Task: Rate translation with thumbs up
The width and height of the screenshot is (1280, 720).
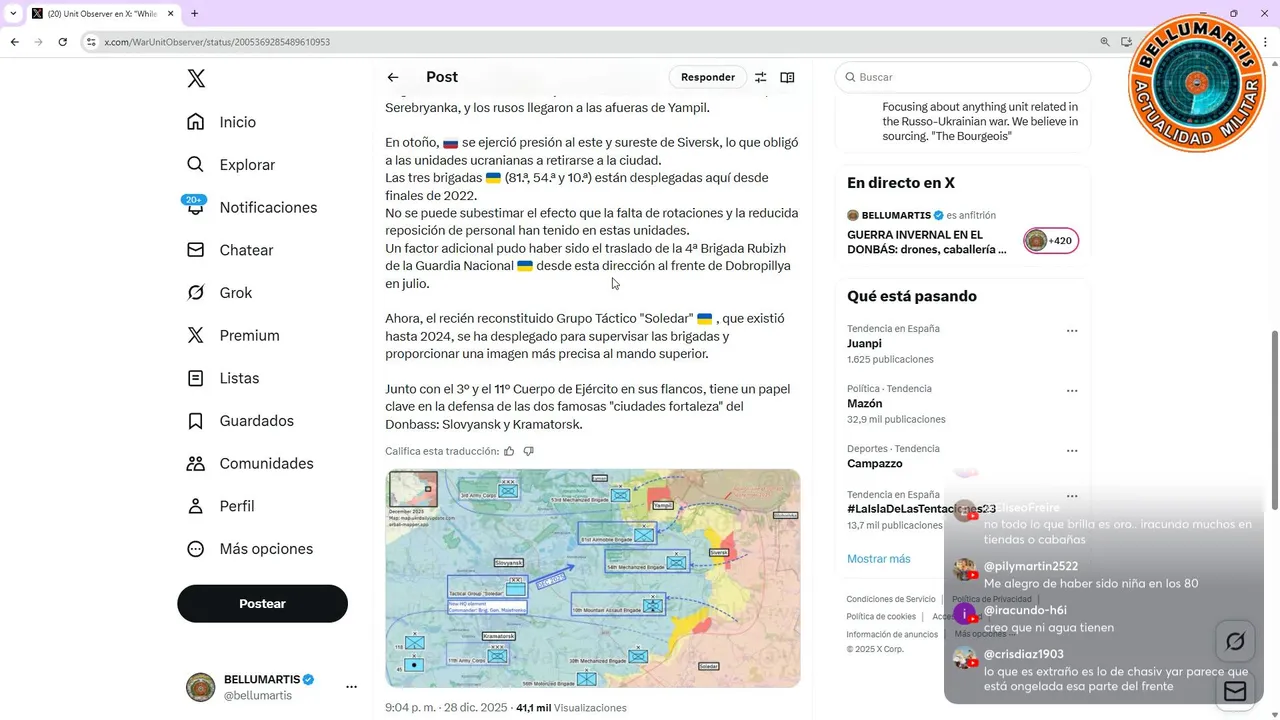Action: 509,451
